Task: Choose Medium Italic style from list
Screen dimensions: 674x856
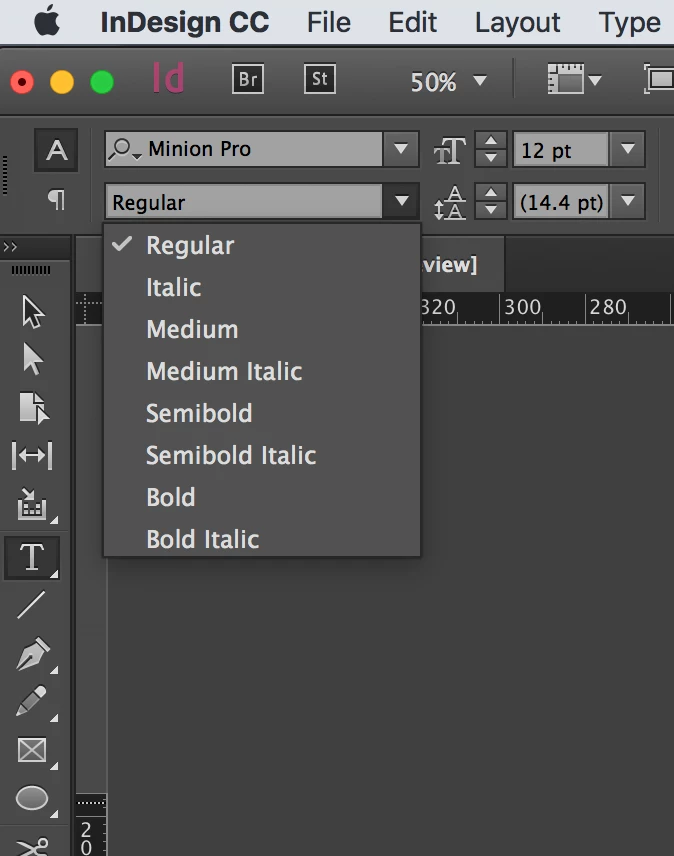Action: [262, 371]
